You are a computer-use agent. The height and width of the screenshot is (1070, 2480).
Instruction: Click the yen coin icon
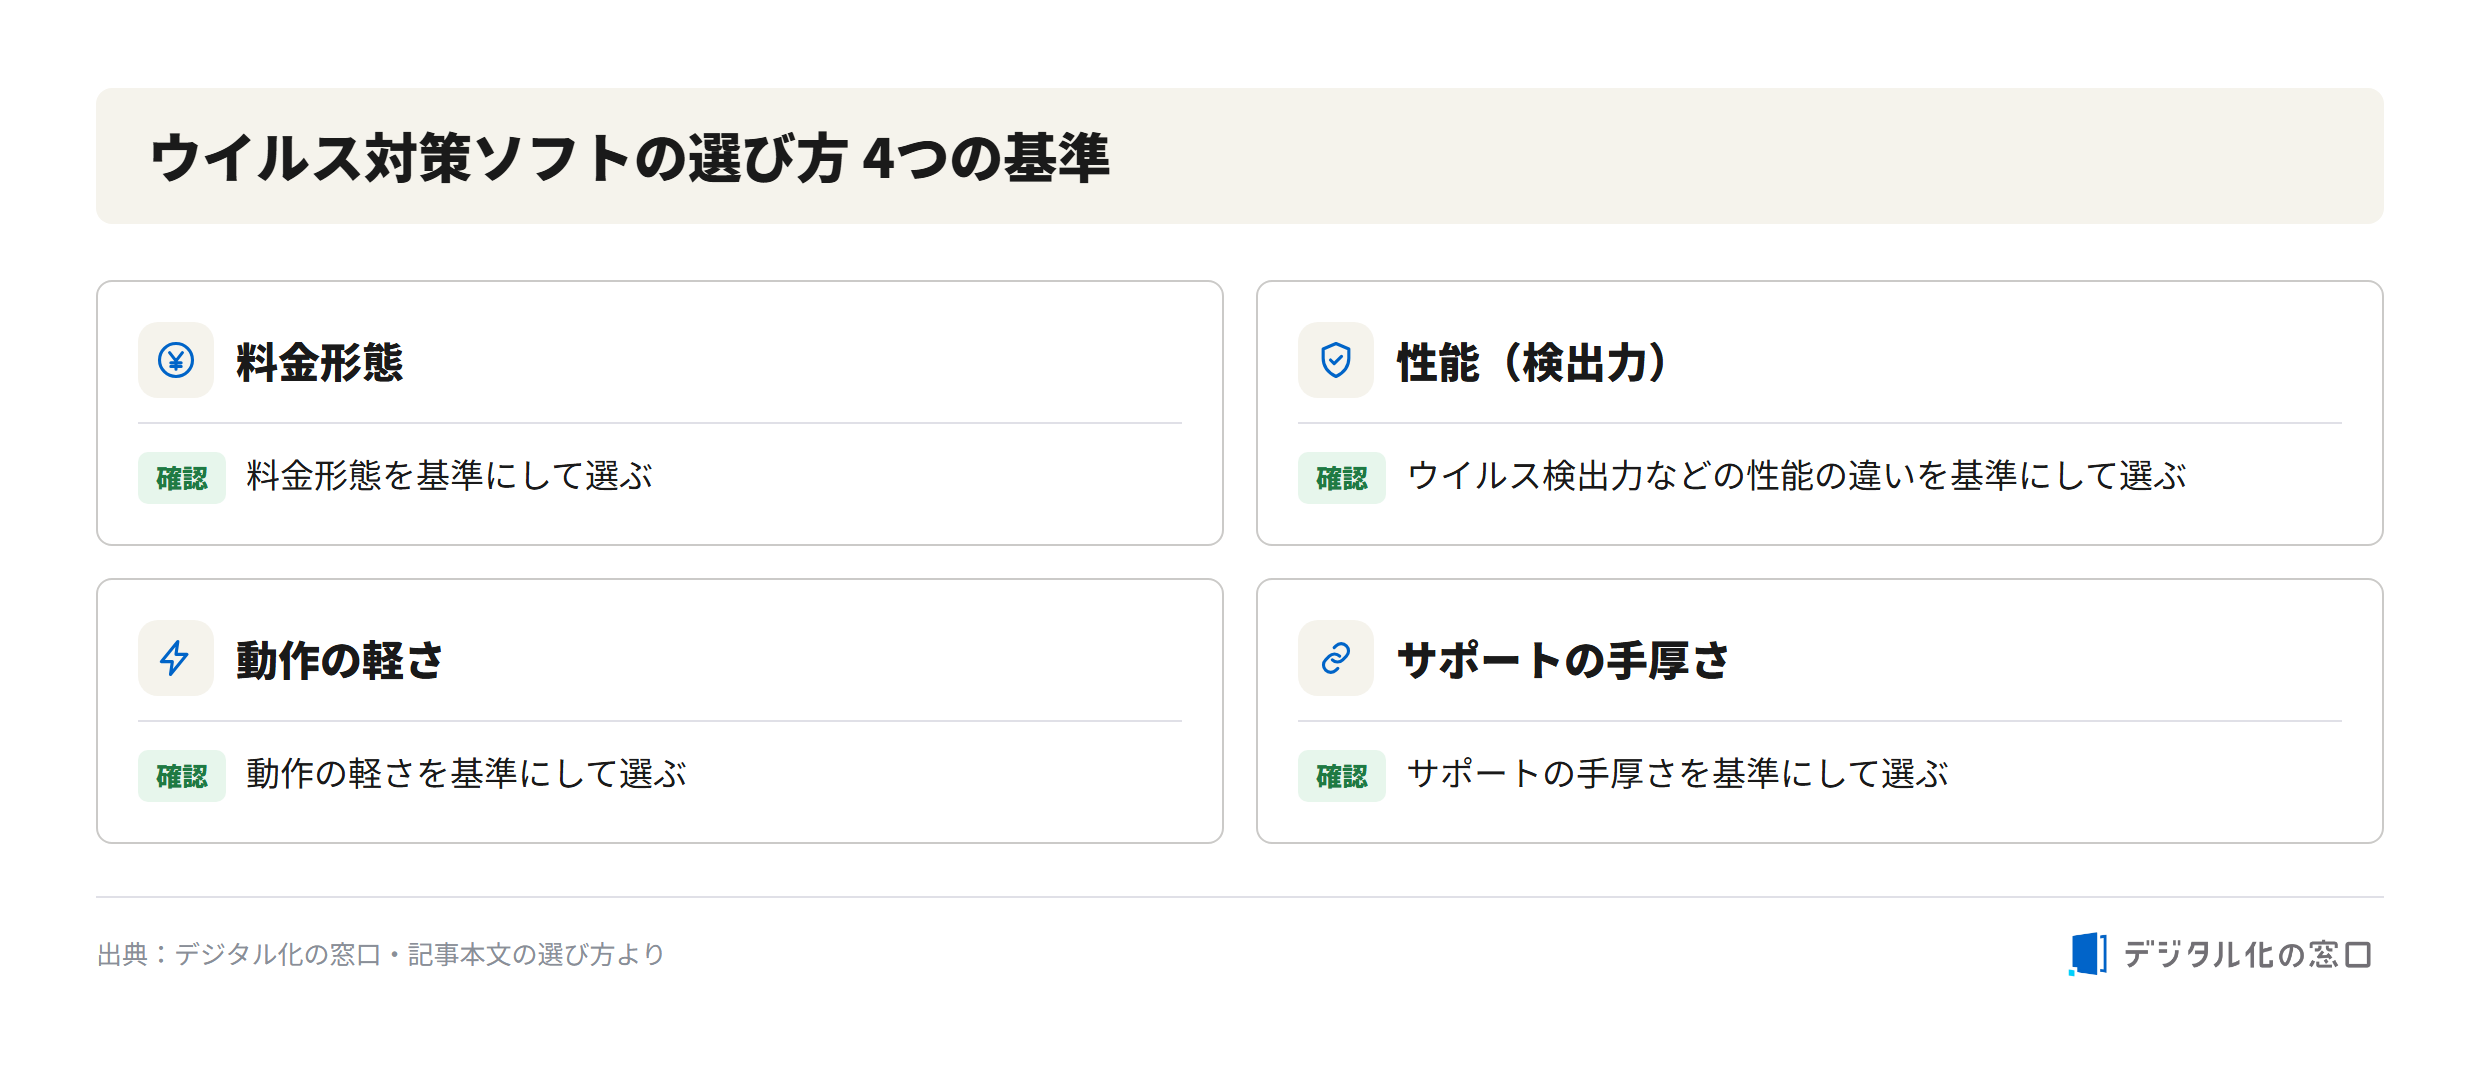click(176, 360)
